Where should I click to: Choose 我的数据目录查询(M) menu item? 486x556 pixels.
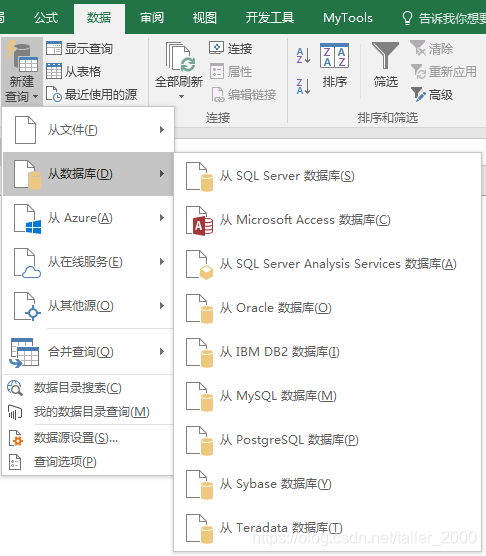click(88, 412)
